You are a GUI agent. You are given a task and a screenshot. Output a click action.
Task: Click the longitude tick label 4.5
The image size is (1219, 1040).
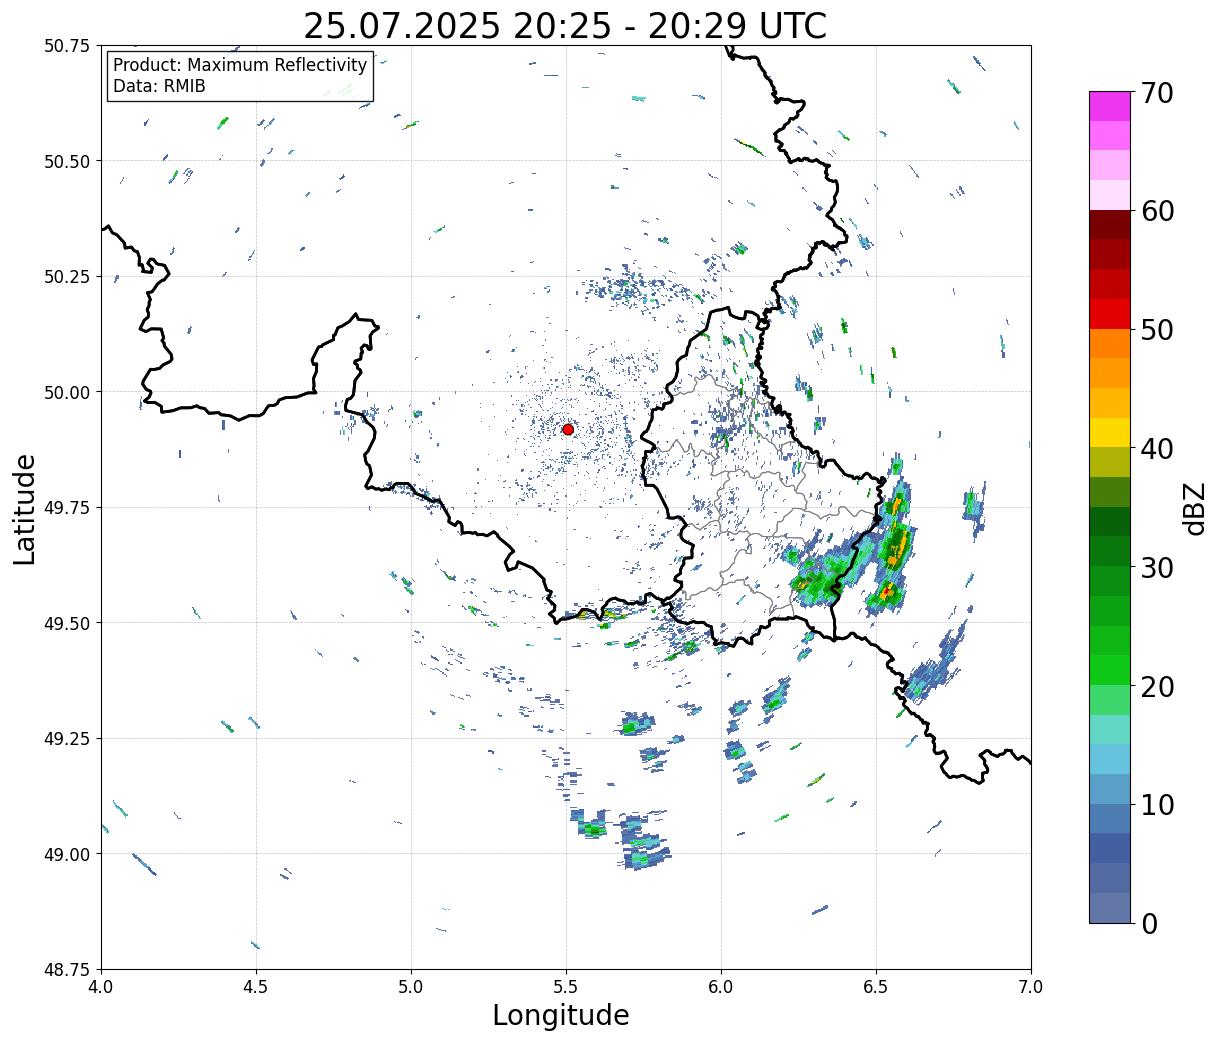click(x=257, y=987)
